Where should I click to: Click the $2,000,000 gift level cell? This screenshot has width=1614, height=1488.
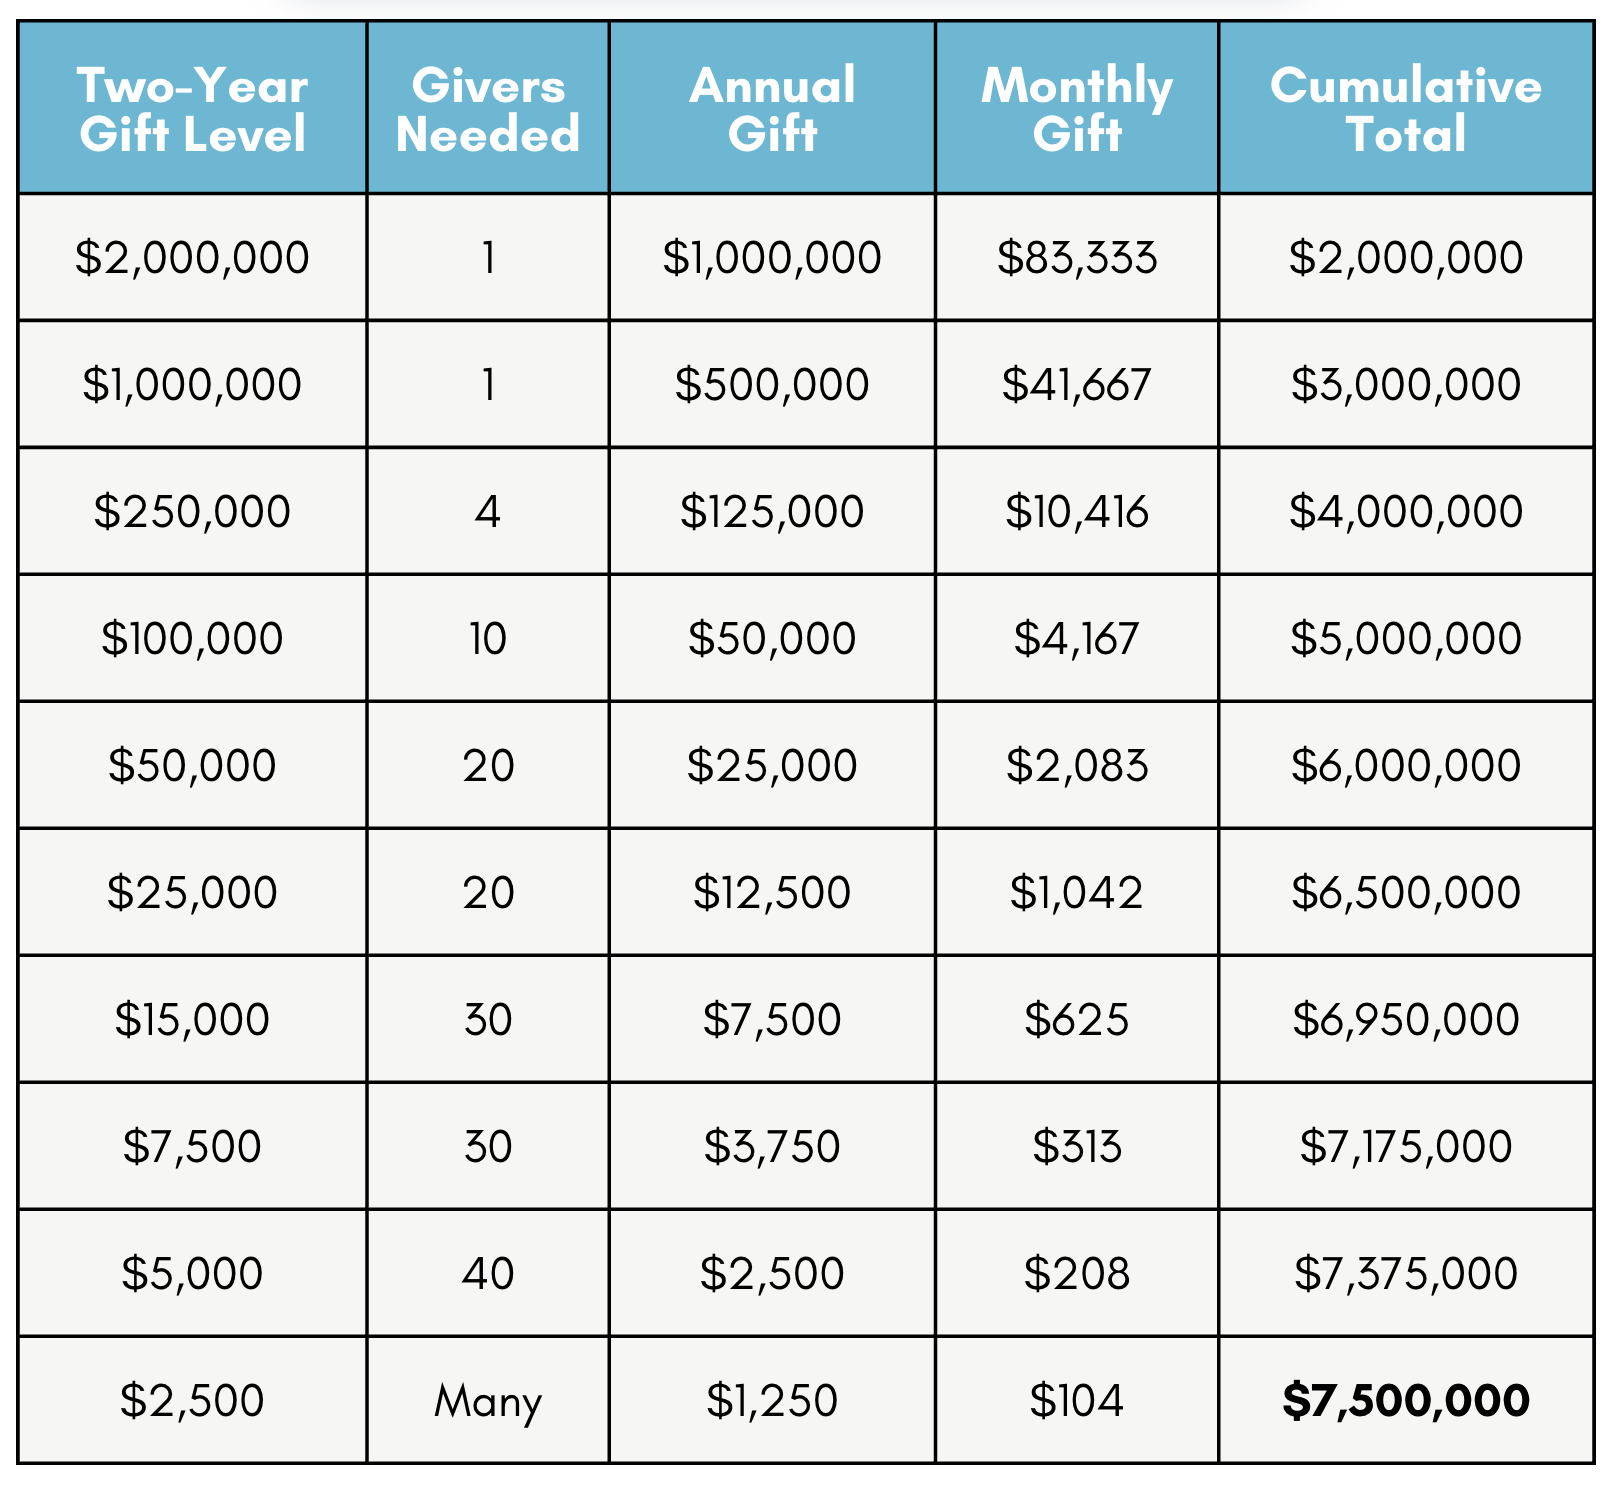pyautogui.click(x=192, y=258)
